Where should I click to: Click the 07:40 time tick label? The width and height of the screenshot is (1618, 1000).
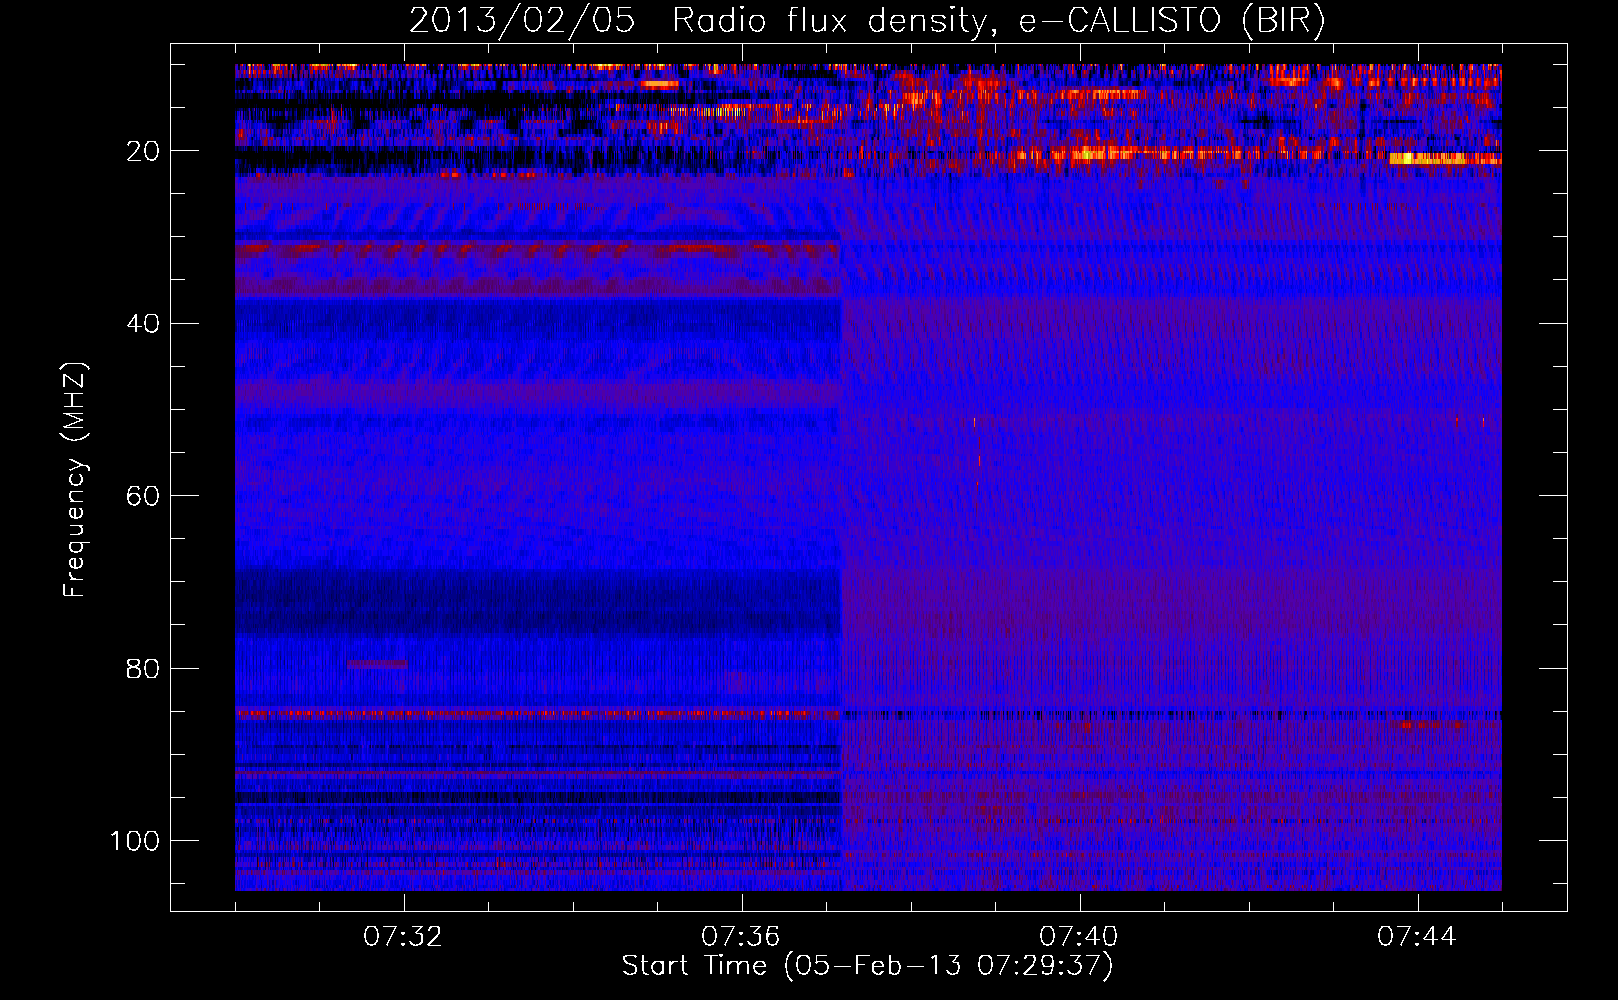coord(1079,937)
